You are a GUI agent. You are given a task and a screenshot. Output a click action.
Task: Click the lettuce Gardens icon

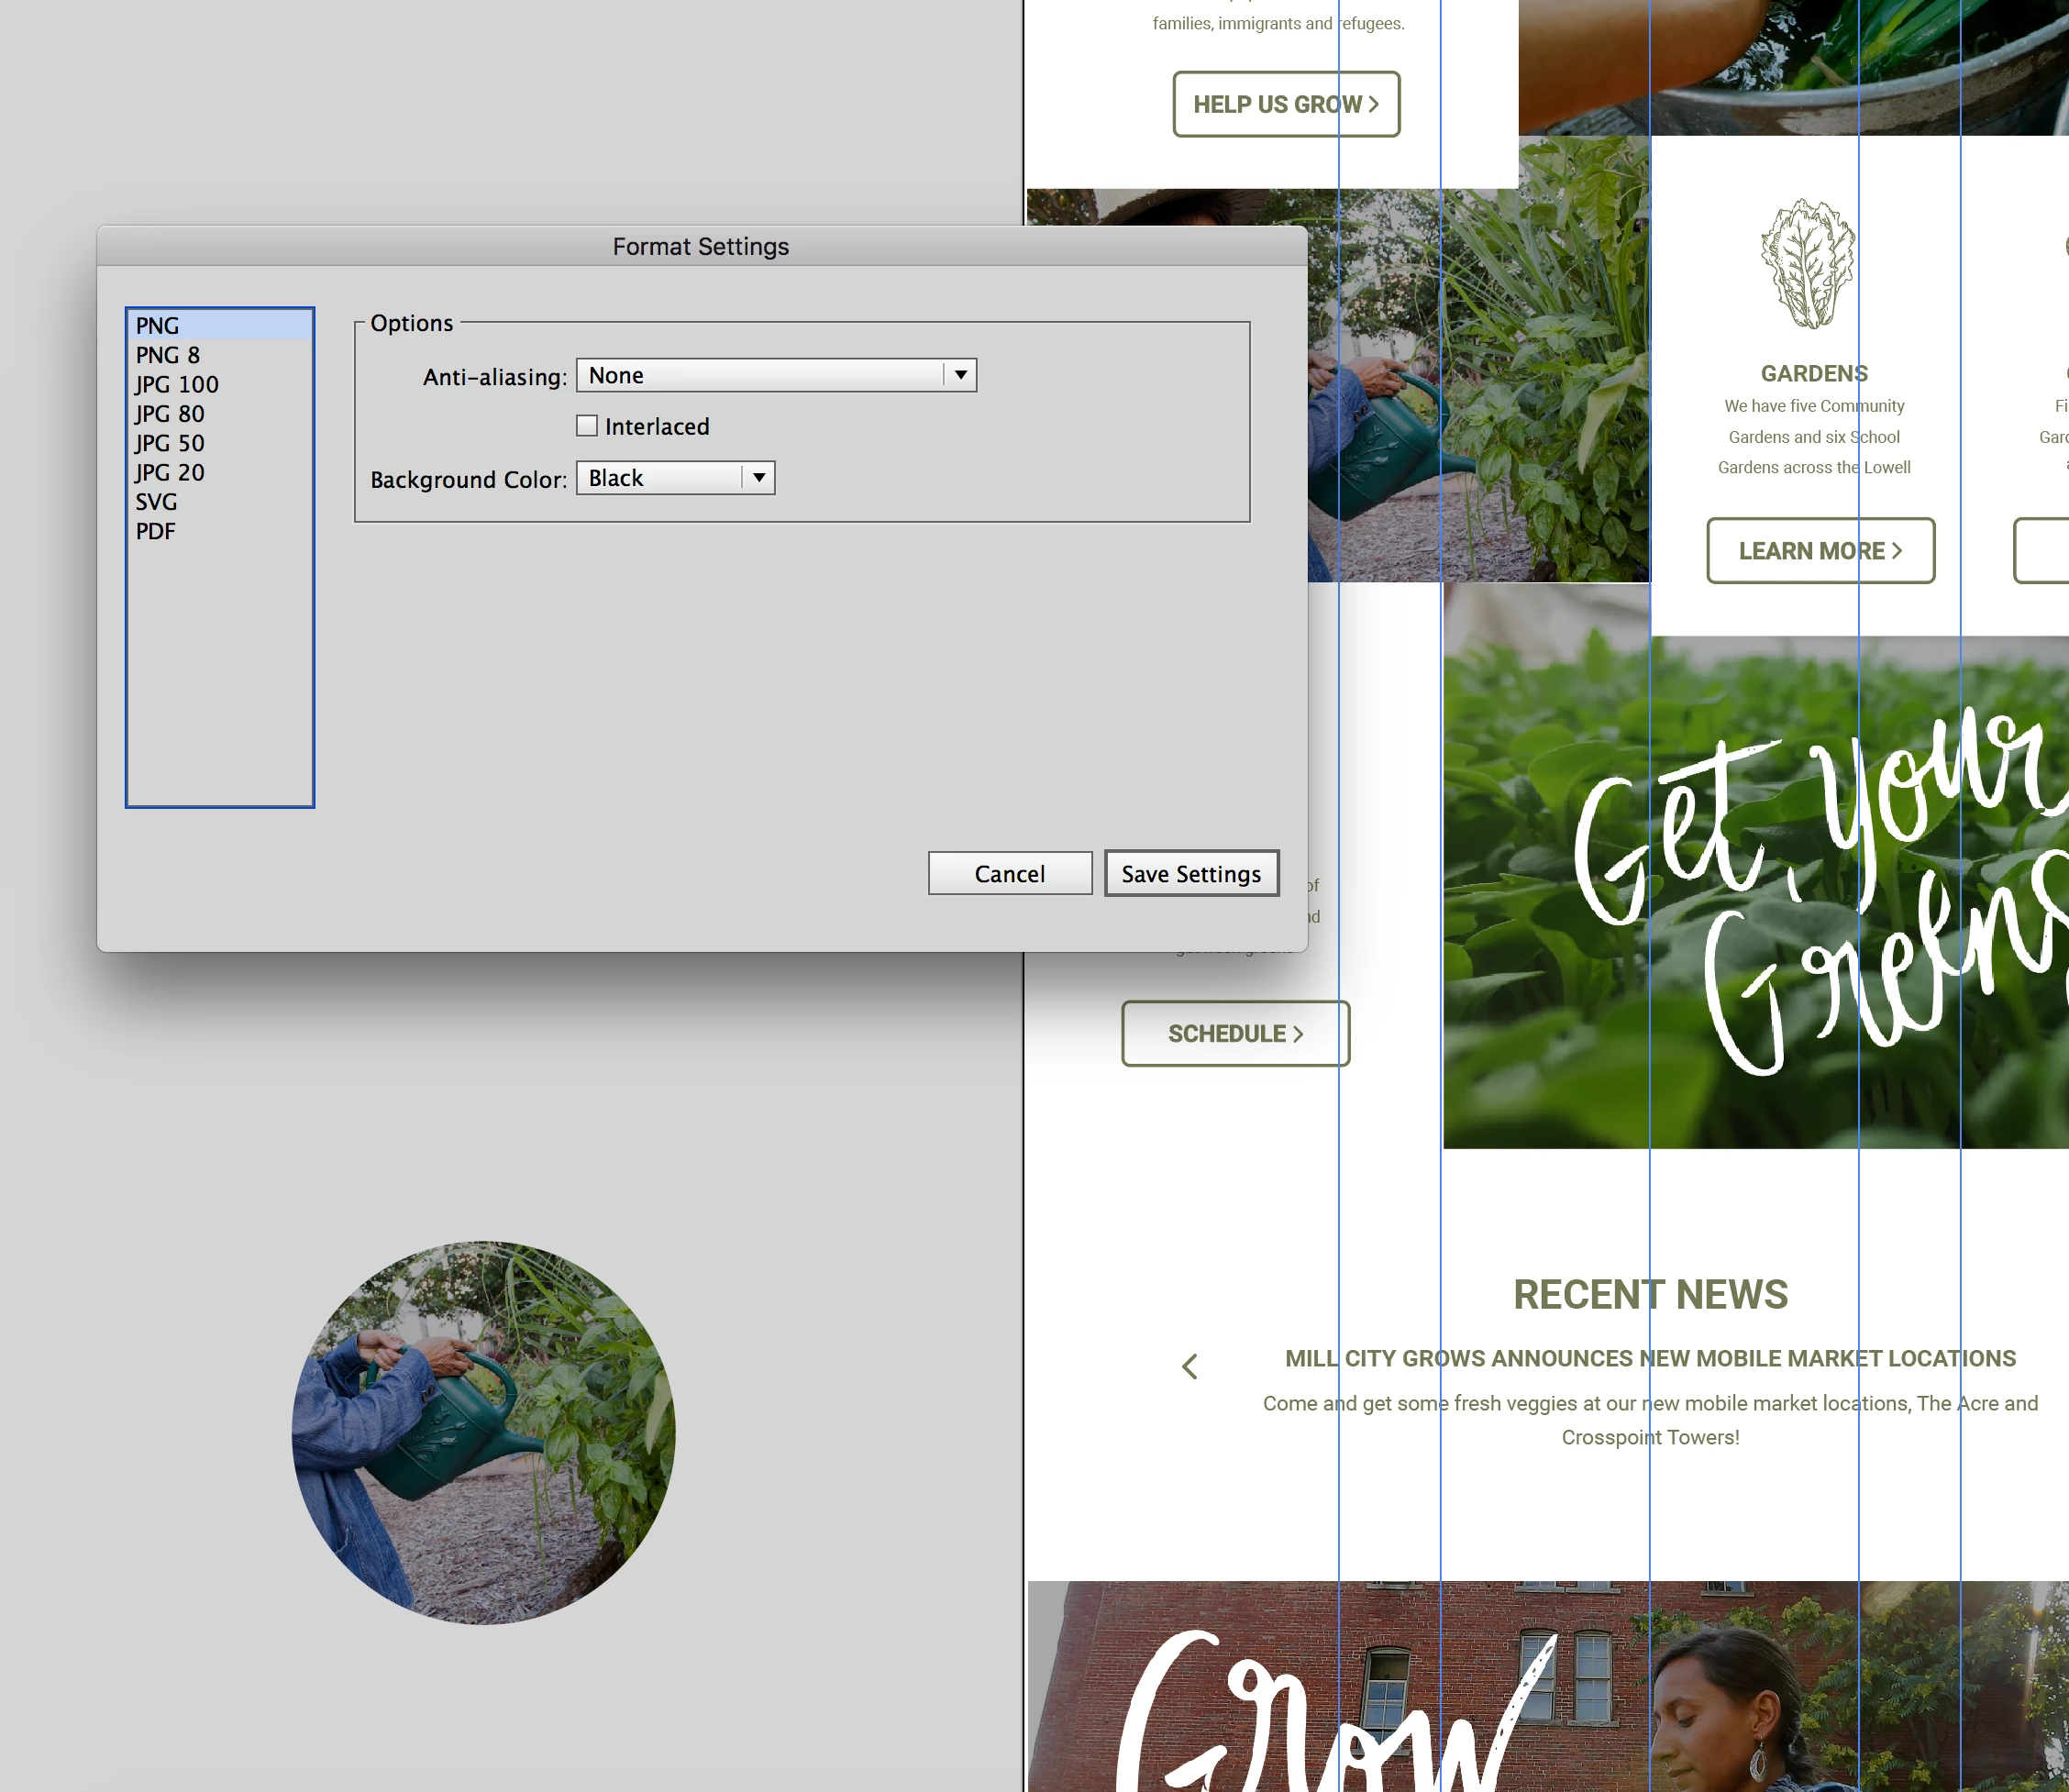[1807, 264]
